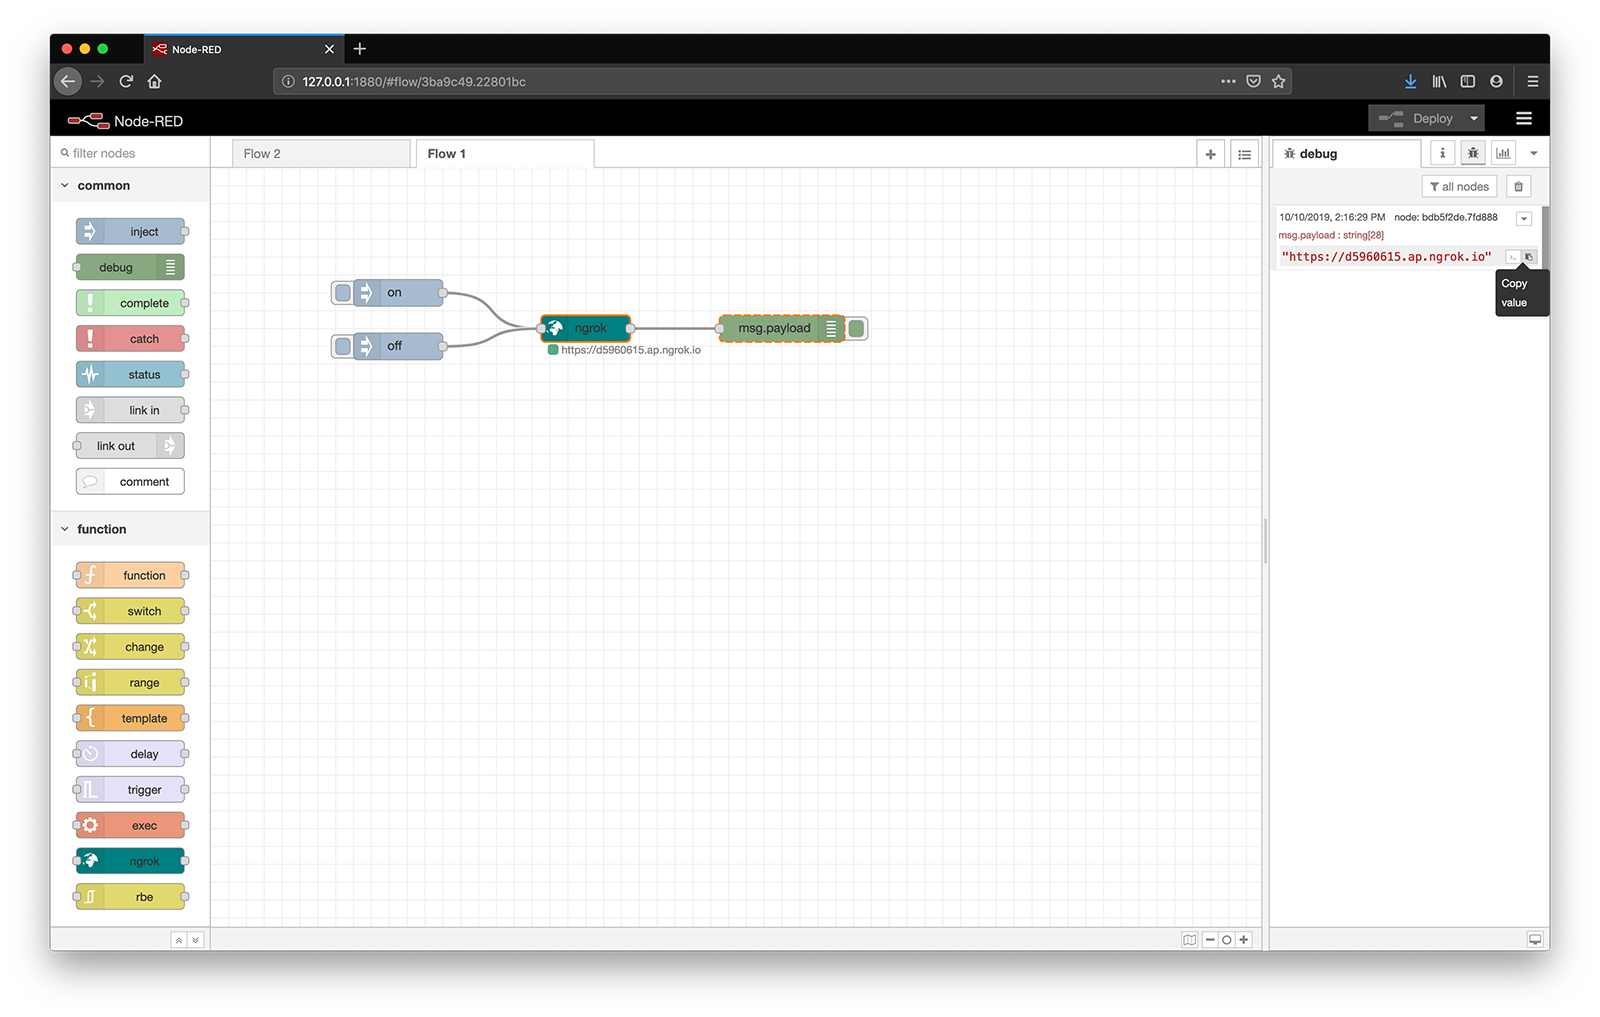
Task: Select the link out node
Action: point(130,446)
